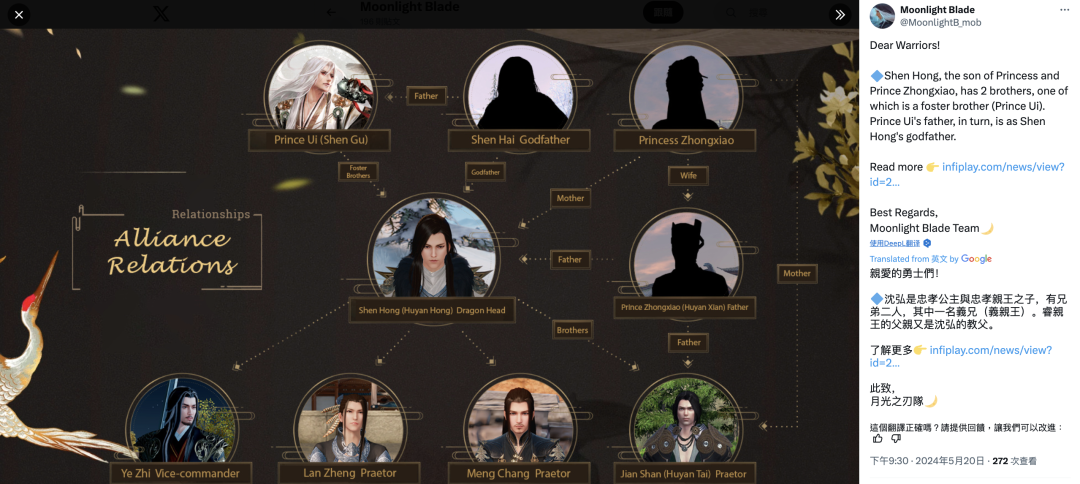The image size is (1080, 484).
Task: Click the 'Translated from 英文 by' text
Action: point(914,259)
